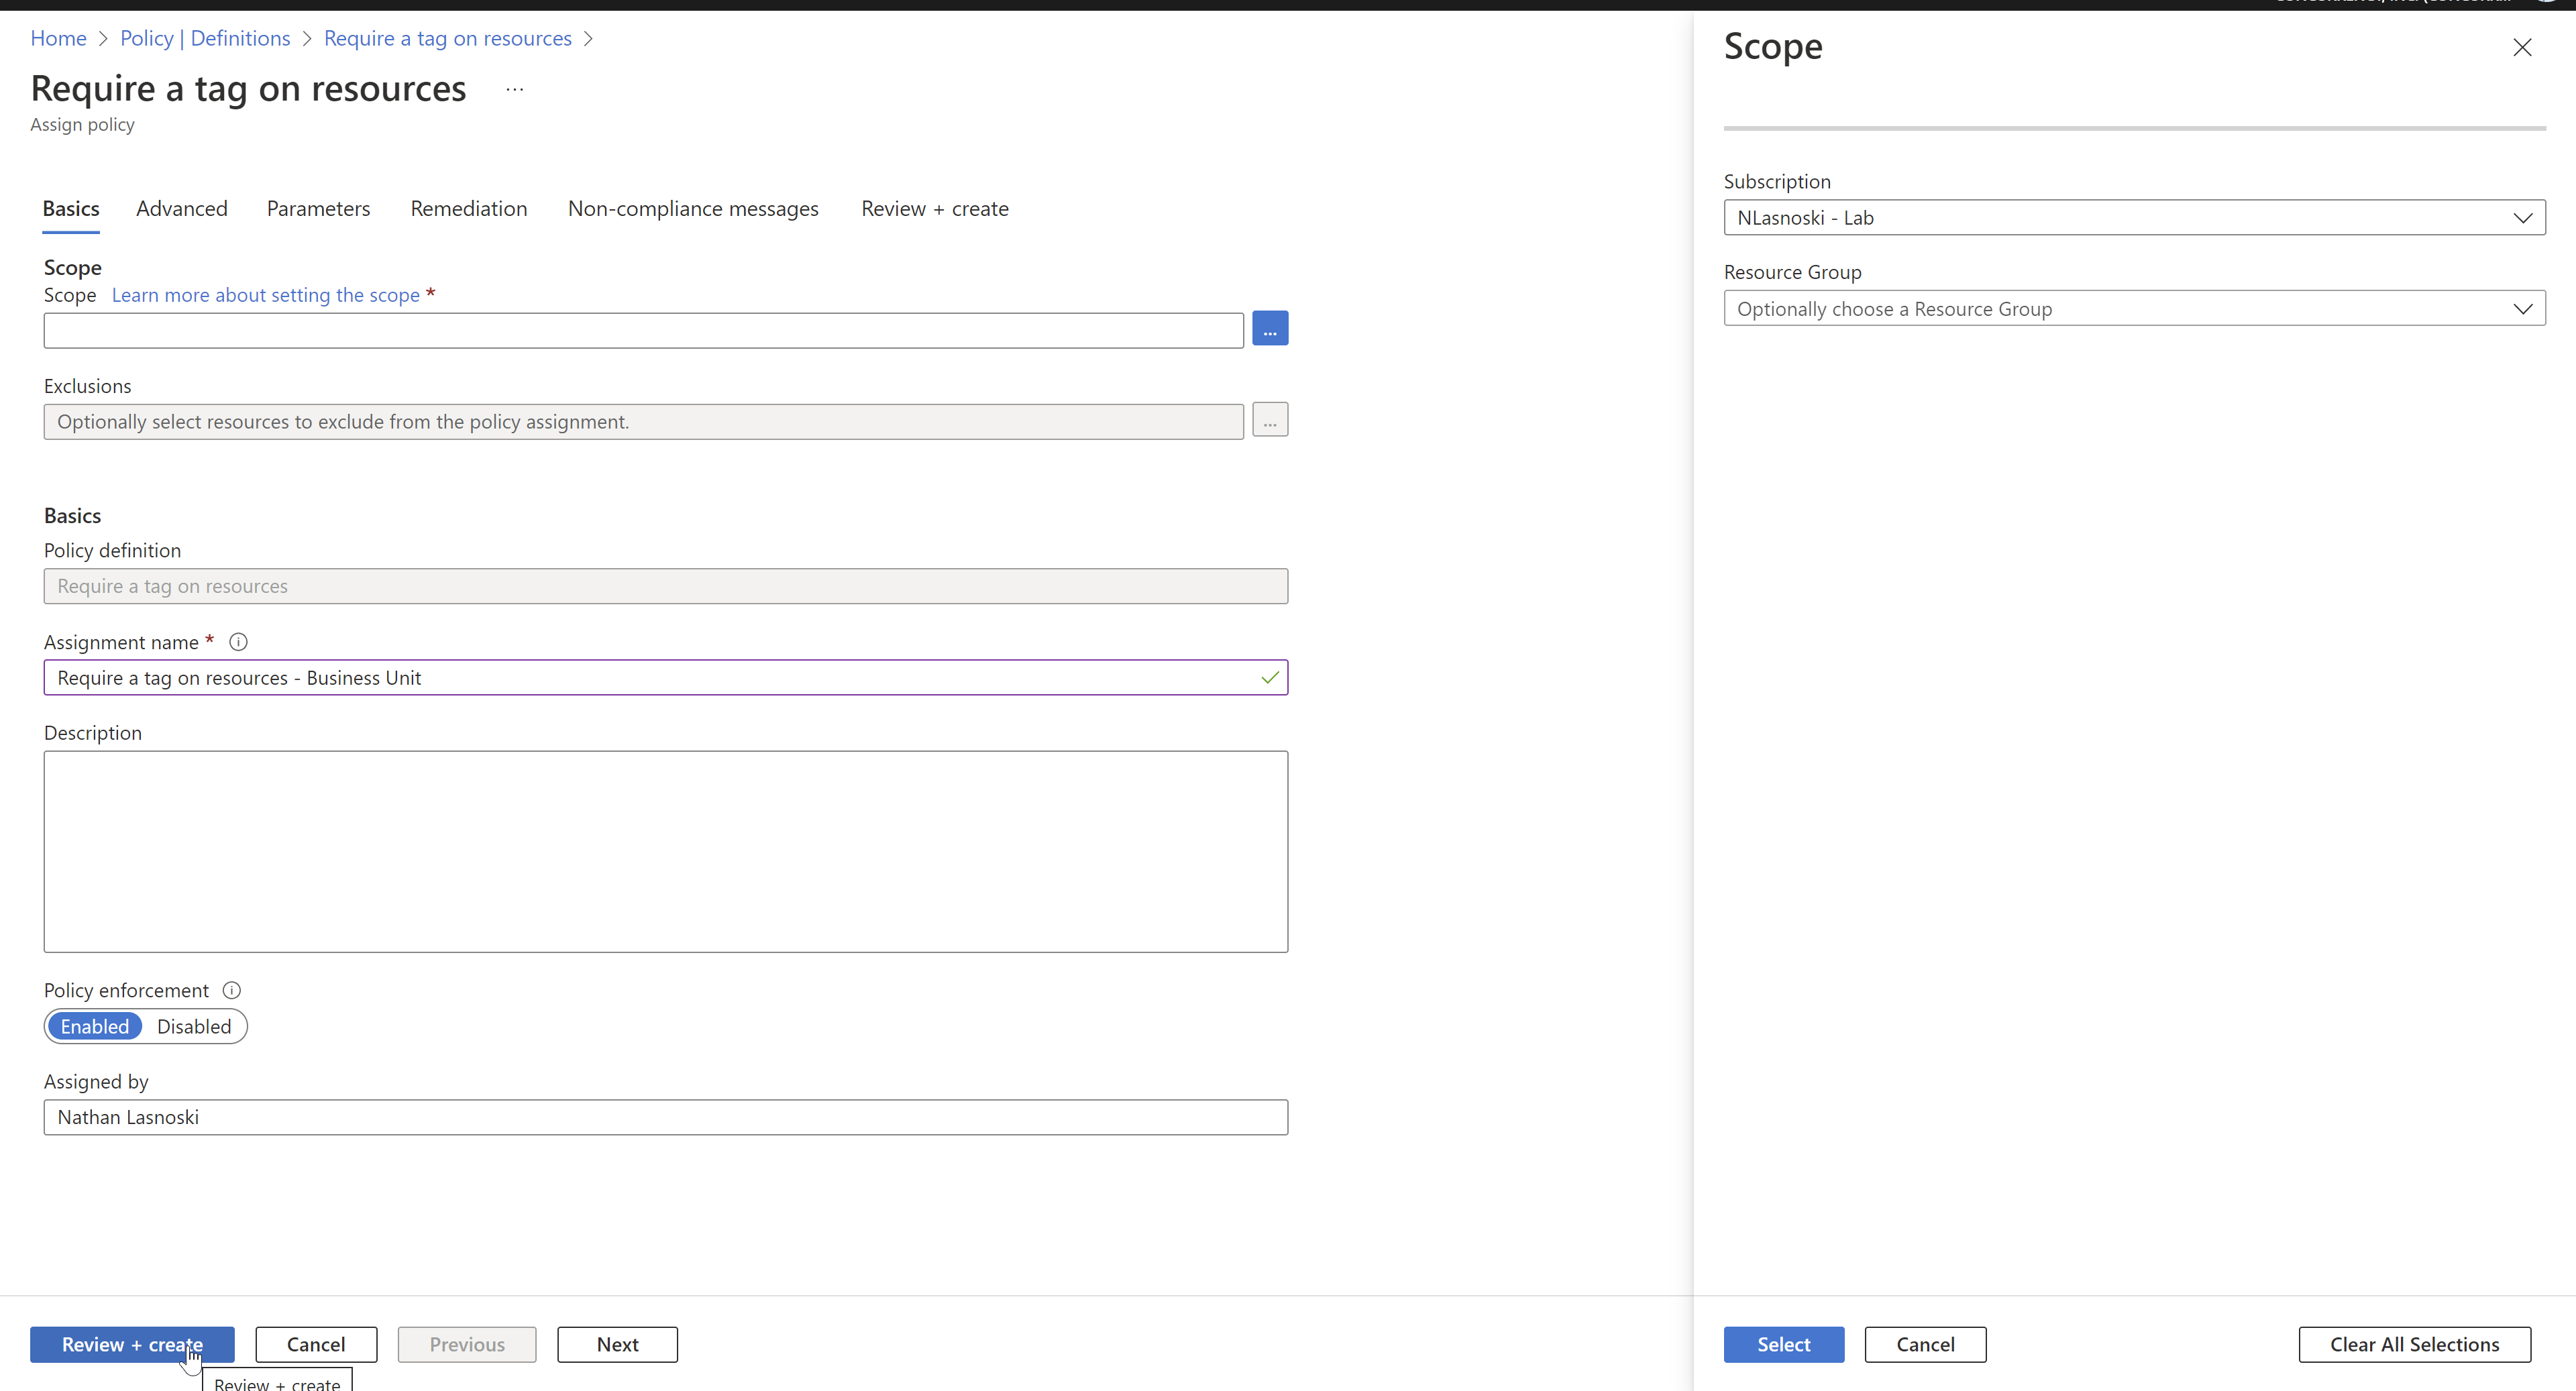The image size is (2576, 1391).
Task: Switch to the Parameters tab
Action: coord(318,208)
